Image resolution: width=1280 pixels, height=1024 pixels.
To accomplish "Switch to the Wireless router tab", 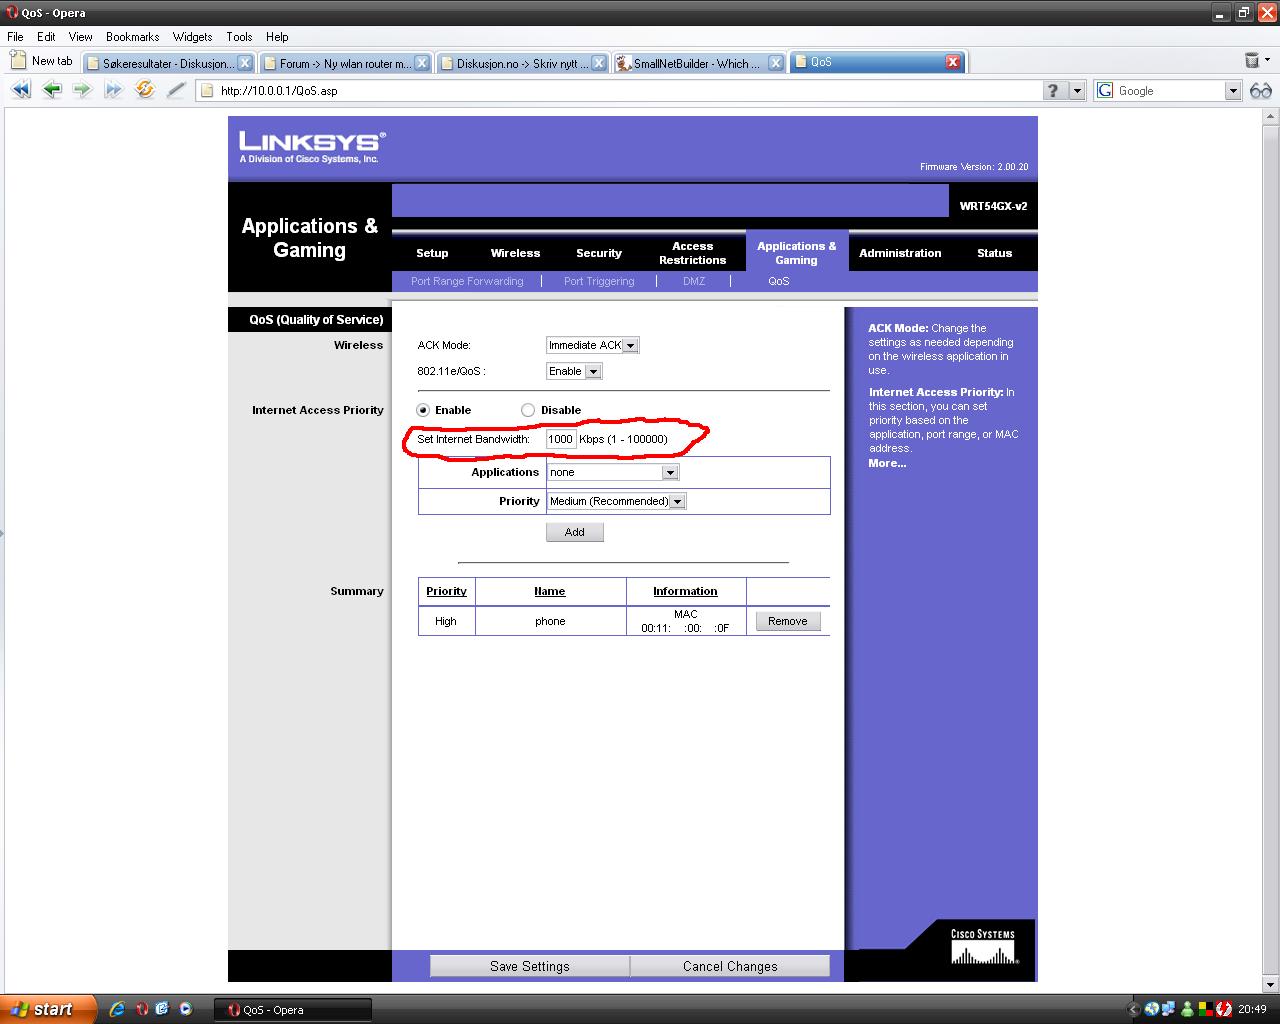I will [x=515, y=253].
